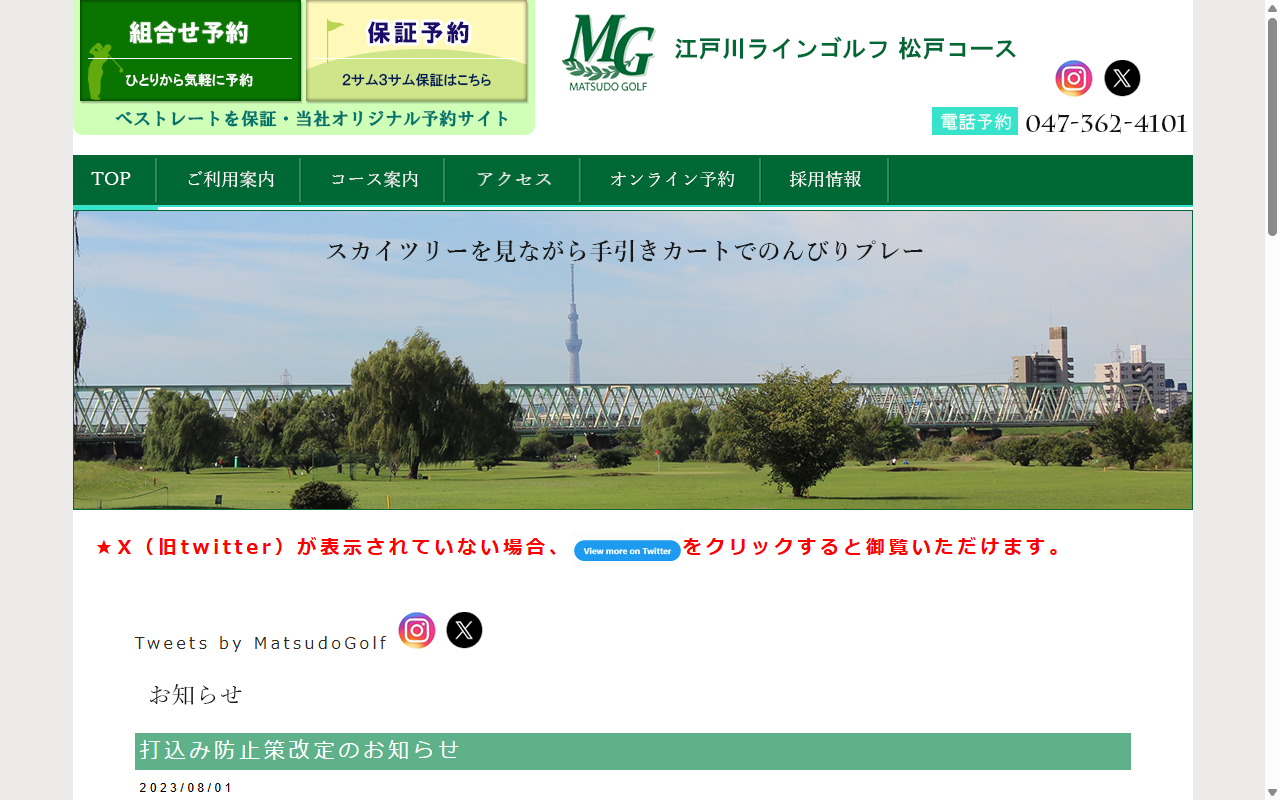
Task: Open Instagram icon in the header
Action: coord(1074,78)
